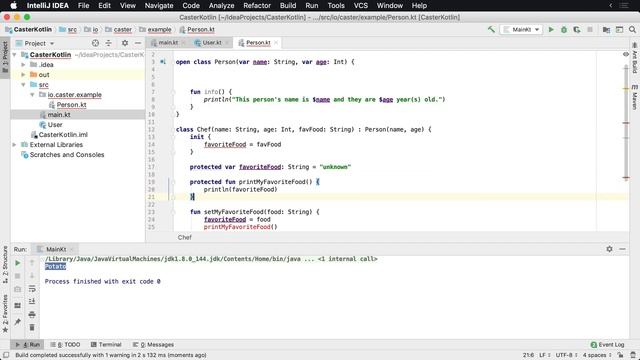Expand the out folder
This screenshot has height=360, width=640.
coord(24,75)
